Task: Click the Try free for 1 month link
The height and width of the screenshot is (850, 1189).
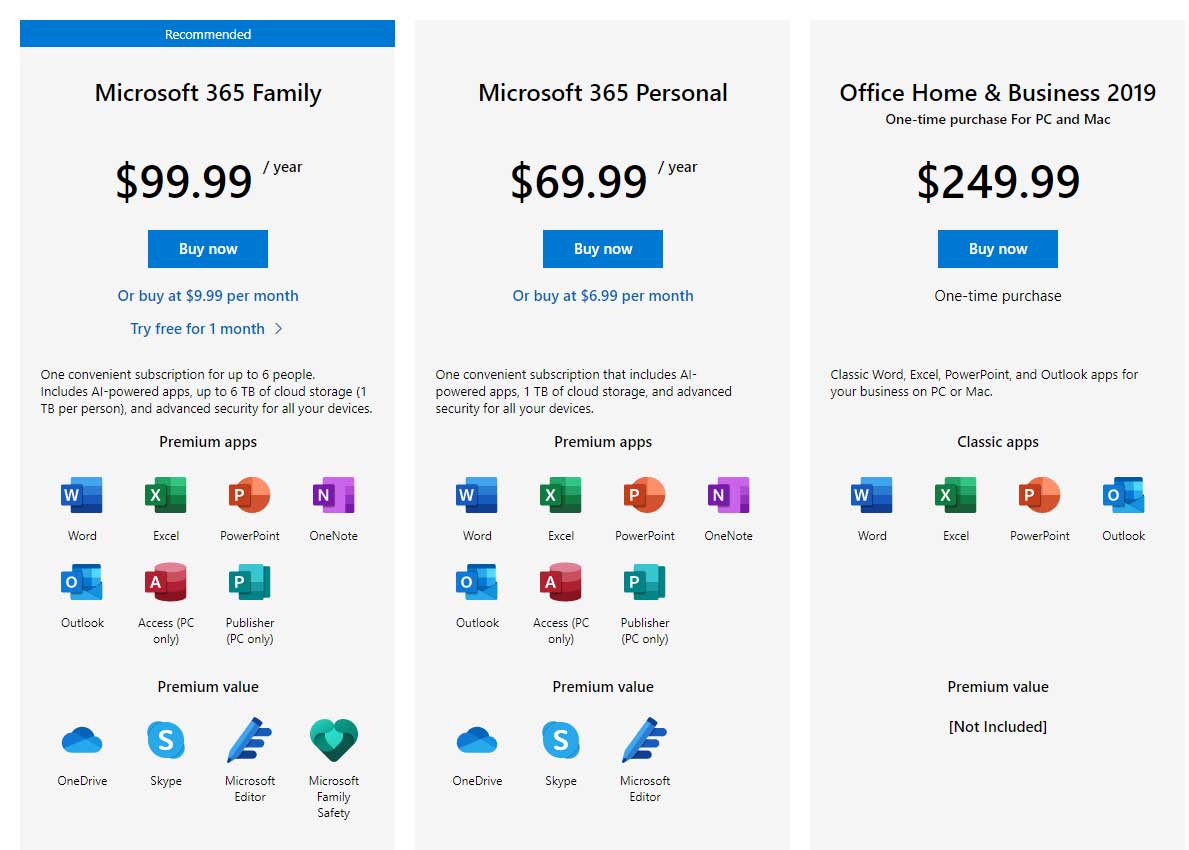Action: (197, 328)
